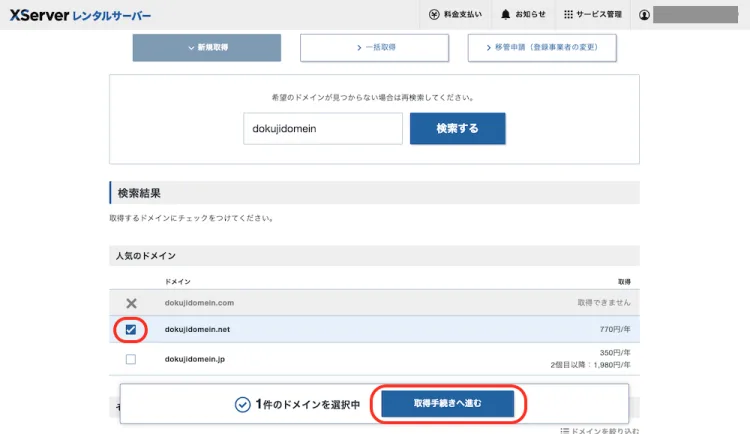Click the bell icon beside お知らせ
This screenshot has height=434, width=750.
[505, 14]
